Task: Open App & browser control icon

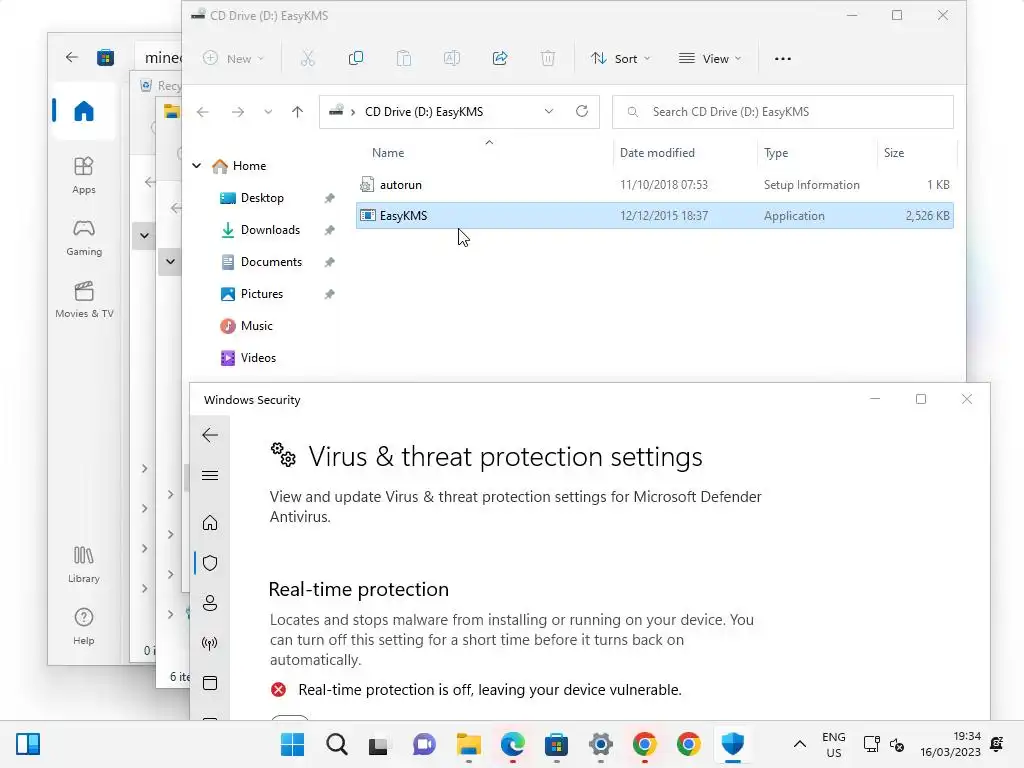Action: (x=210, y=683)
